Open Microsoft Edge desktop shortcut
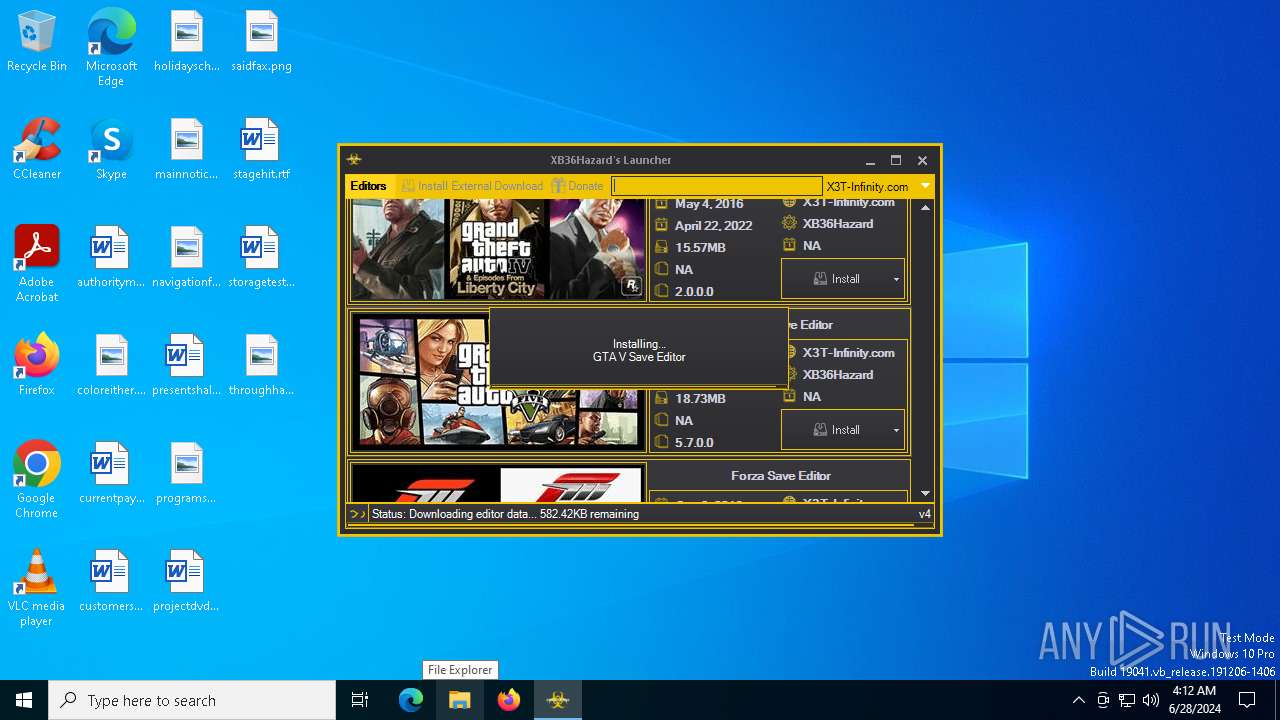 coord(111,48)
